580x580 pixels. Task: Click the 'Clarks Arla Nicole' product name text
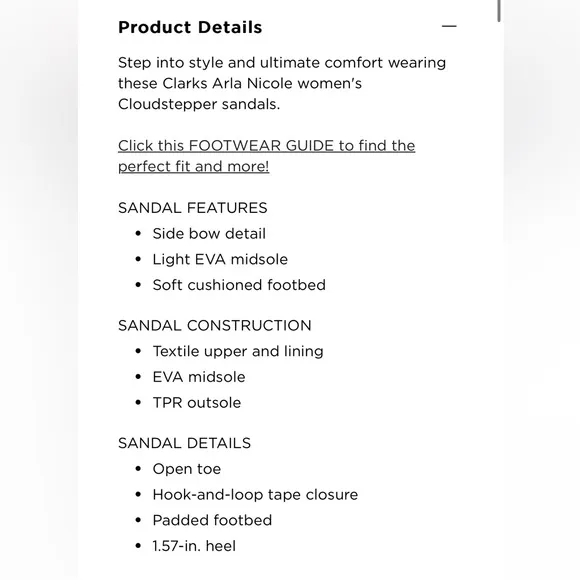pos(227,84)
